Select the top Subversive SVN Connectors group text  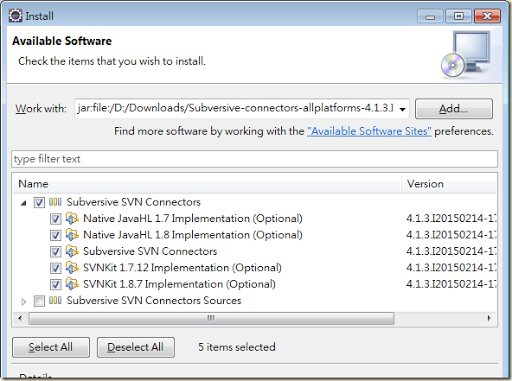tap(134, 202)
